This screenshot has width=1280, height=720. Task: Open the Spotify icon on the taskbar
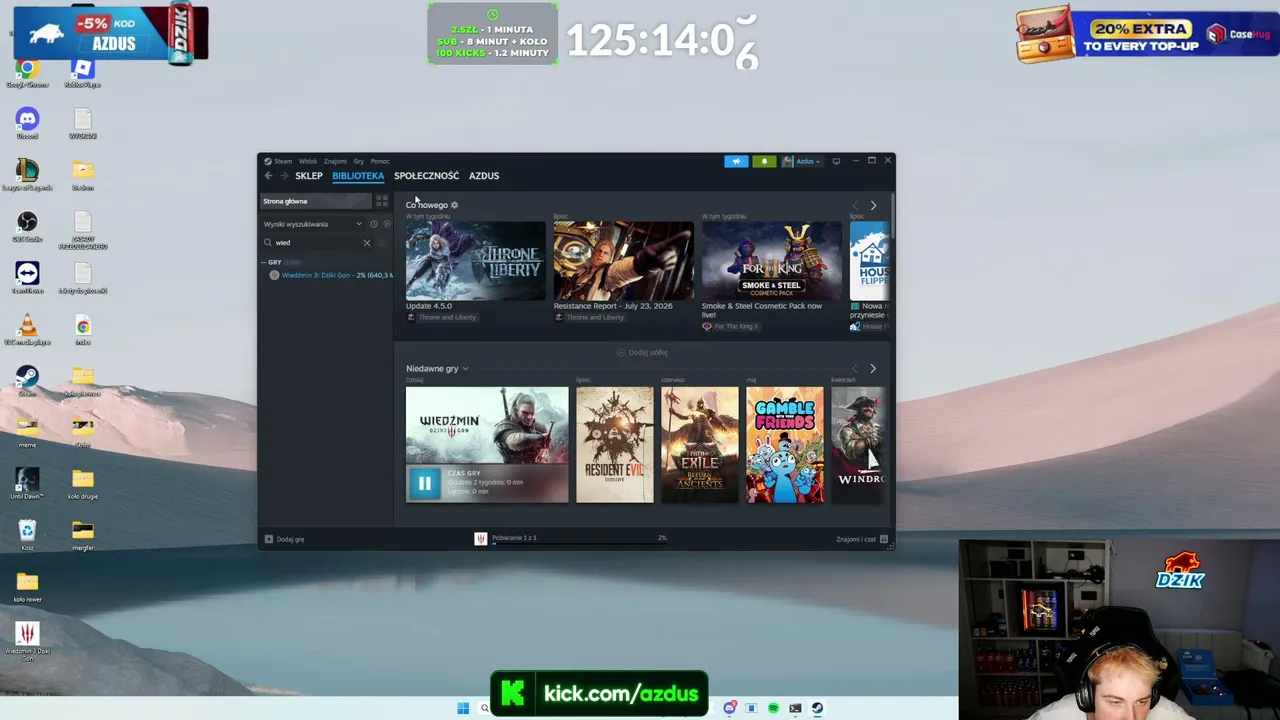773,709
